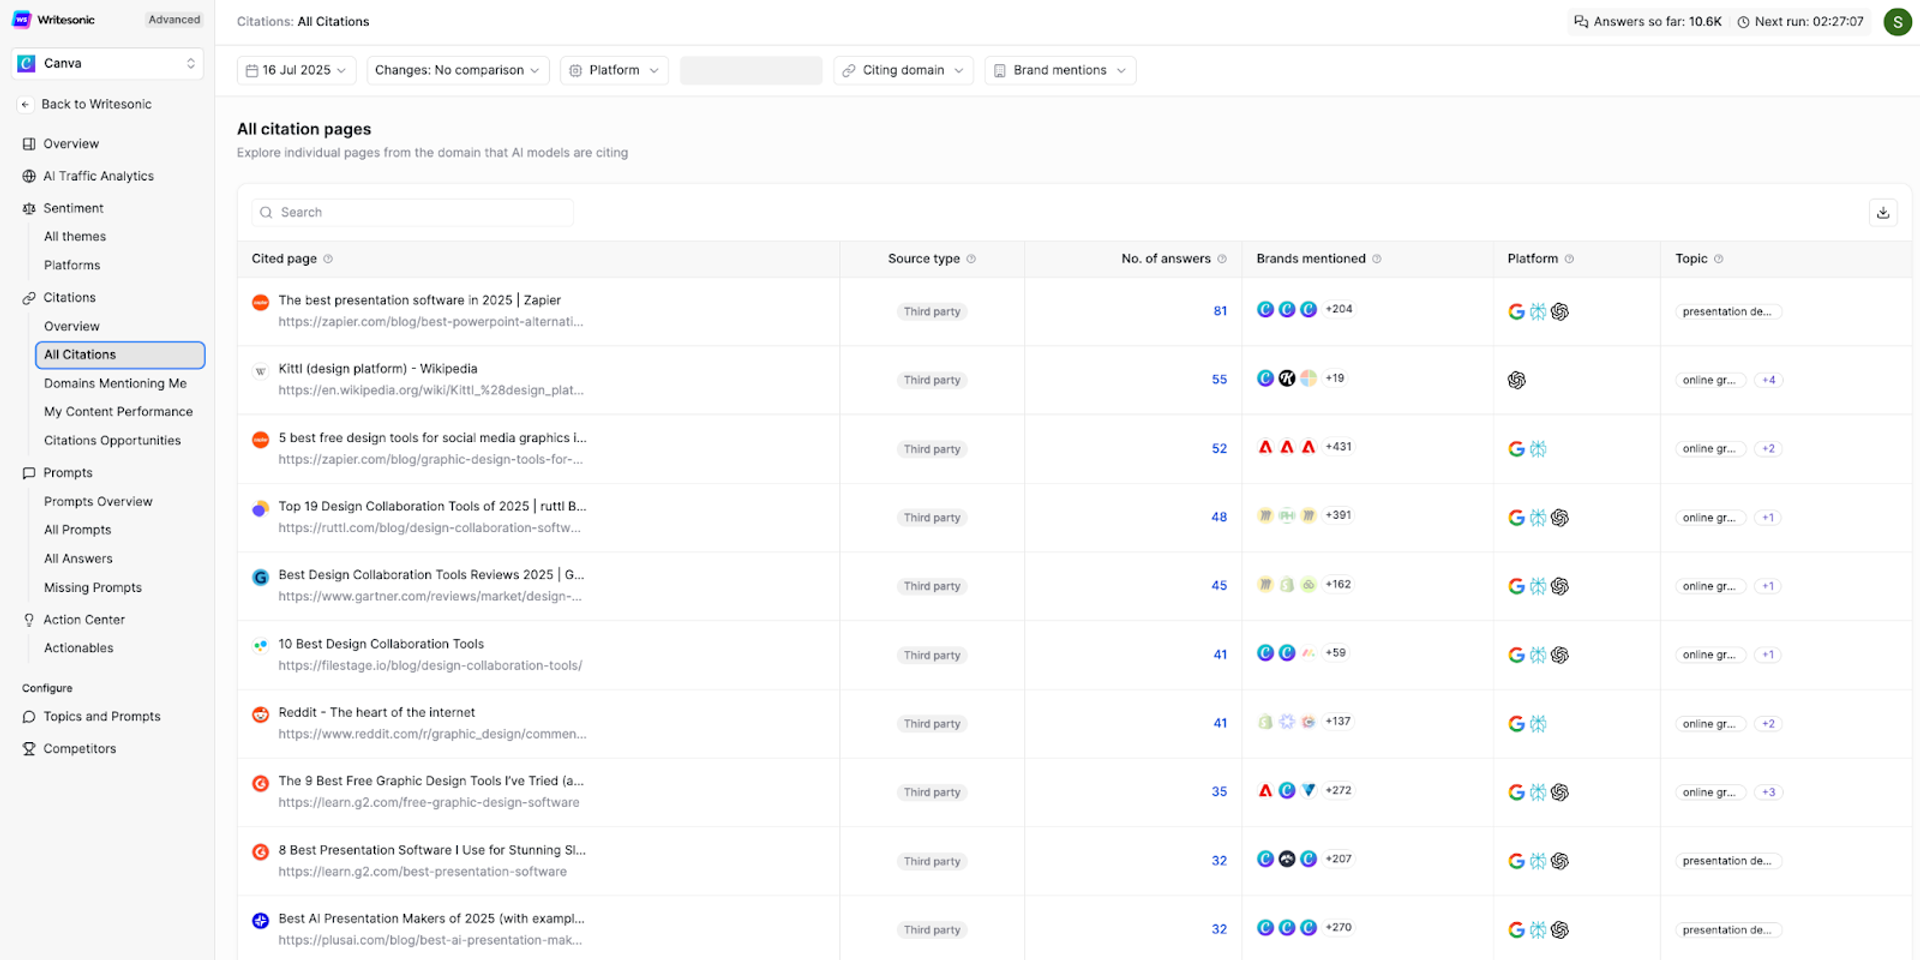Open the Zapier best presentation software link
The image size is (1920, 960).
pyautogui.click(x=419, y=300)
